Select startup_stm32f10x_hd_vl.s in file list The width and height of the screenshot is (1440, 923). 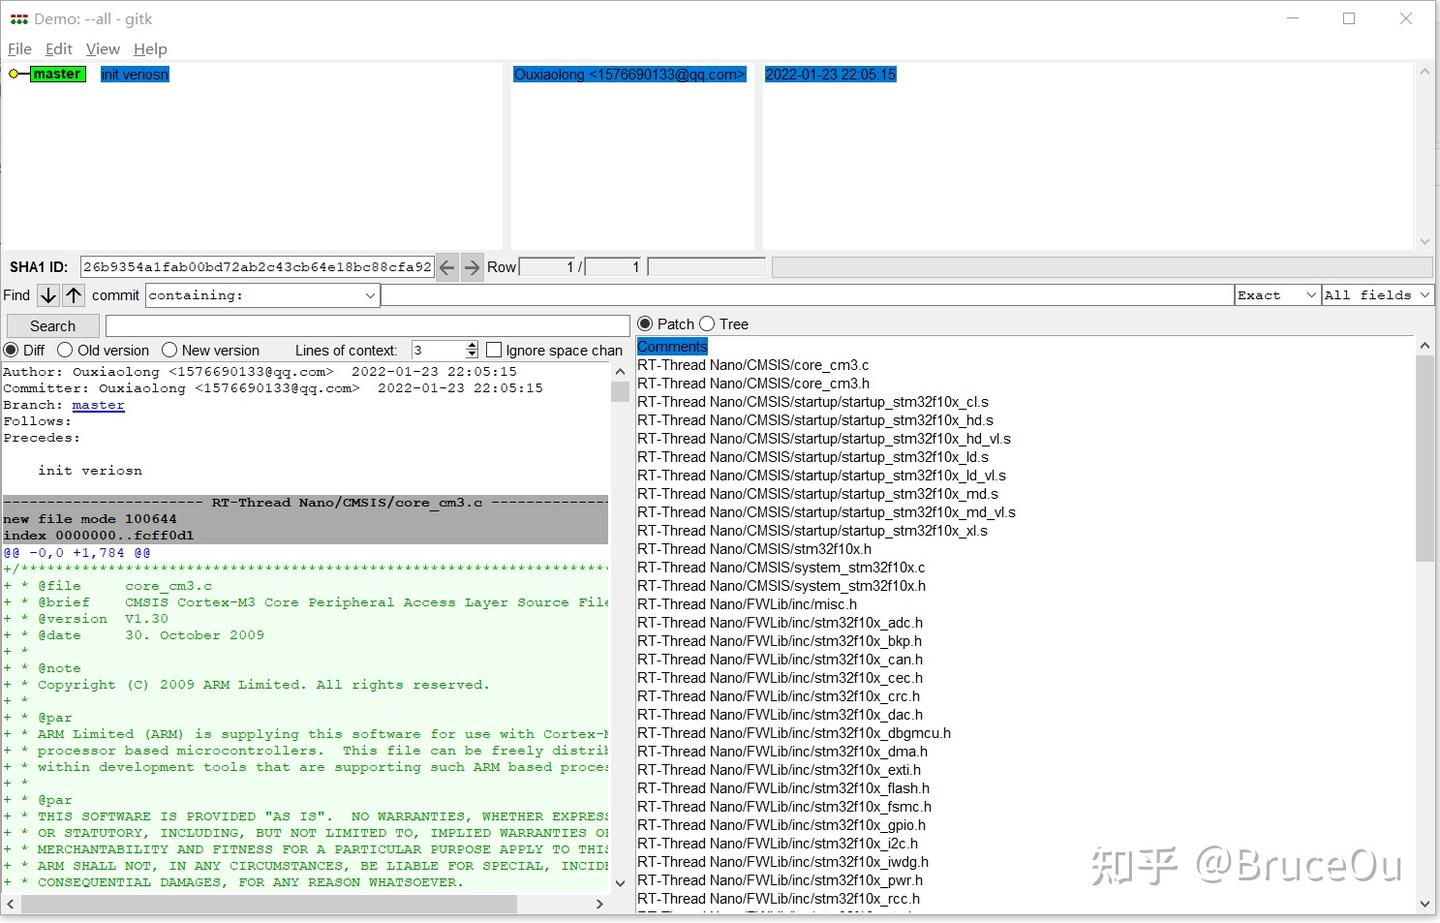pyautogui.click(x=824, y=439)
